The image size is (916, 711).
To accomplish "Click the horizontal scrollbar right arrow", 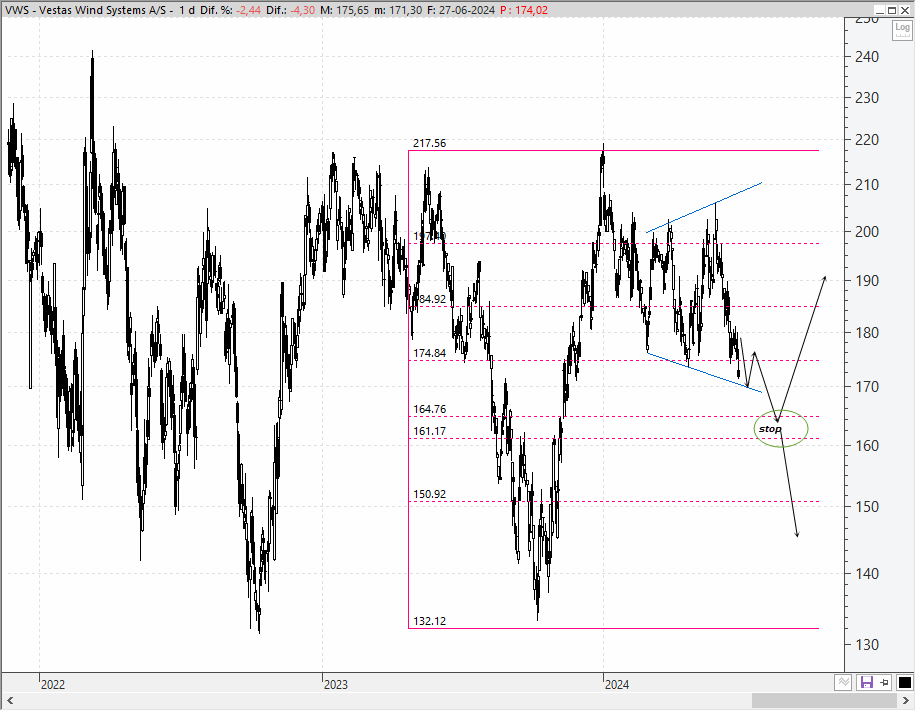I will coord(906,700).
